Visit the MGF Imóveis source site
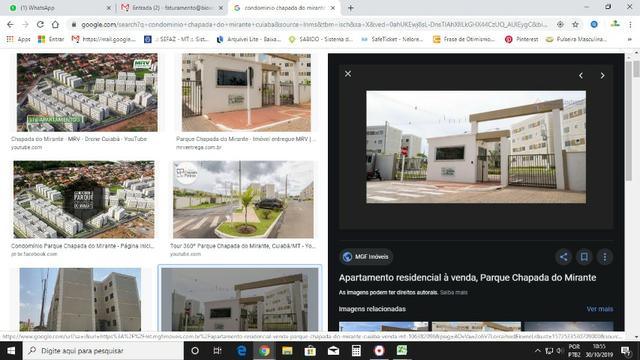Screen dimensions: 640x360 (x=366, y=257)
